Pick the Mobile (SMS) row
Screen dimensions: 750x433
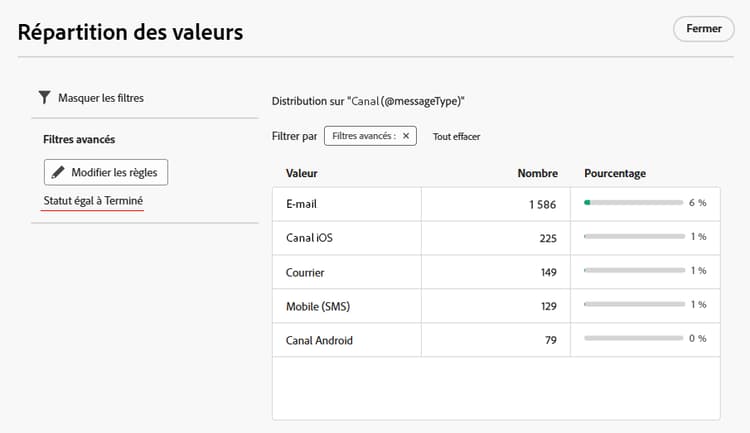[317, 305]
